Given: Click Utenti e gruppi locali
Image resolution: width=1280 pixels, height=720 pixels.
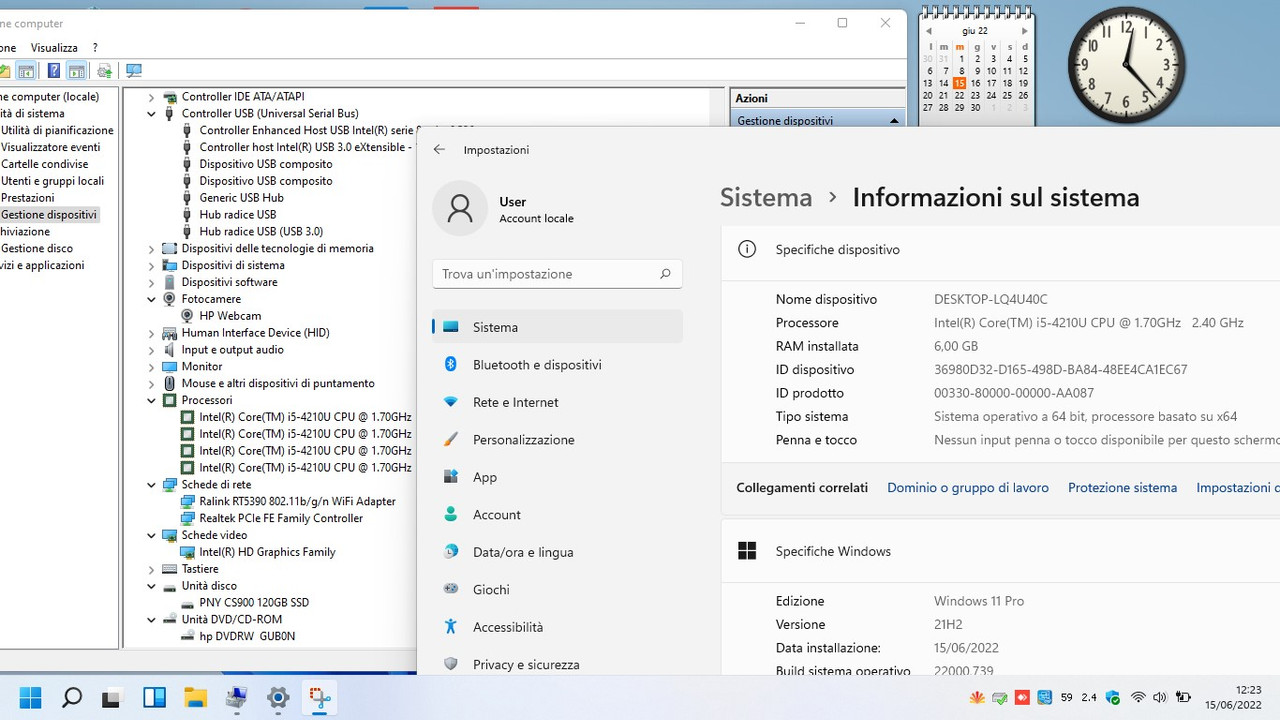Looking at the screenshot, I should [52, 181].
